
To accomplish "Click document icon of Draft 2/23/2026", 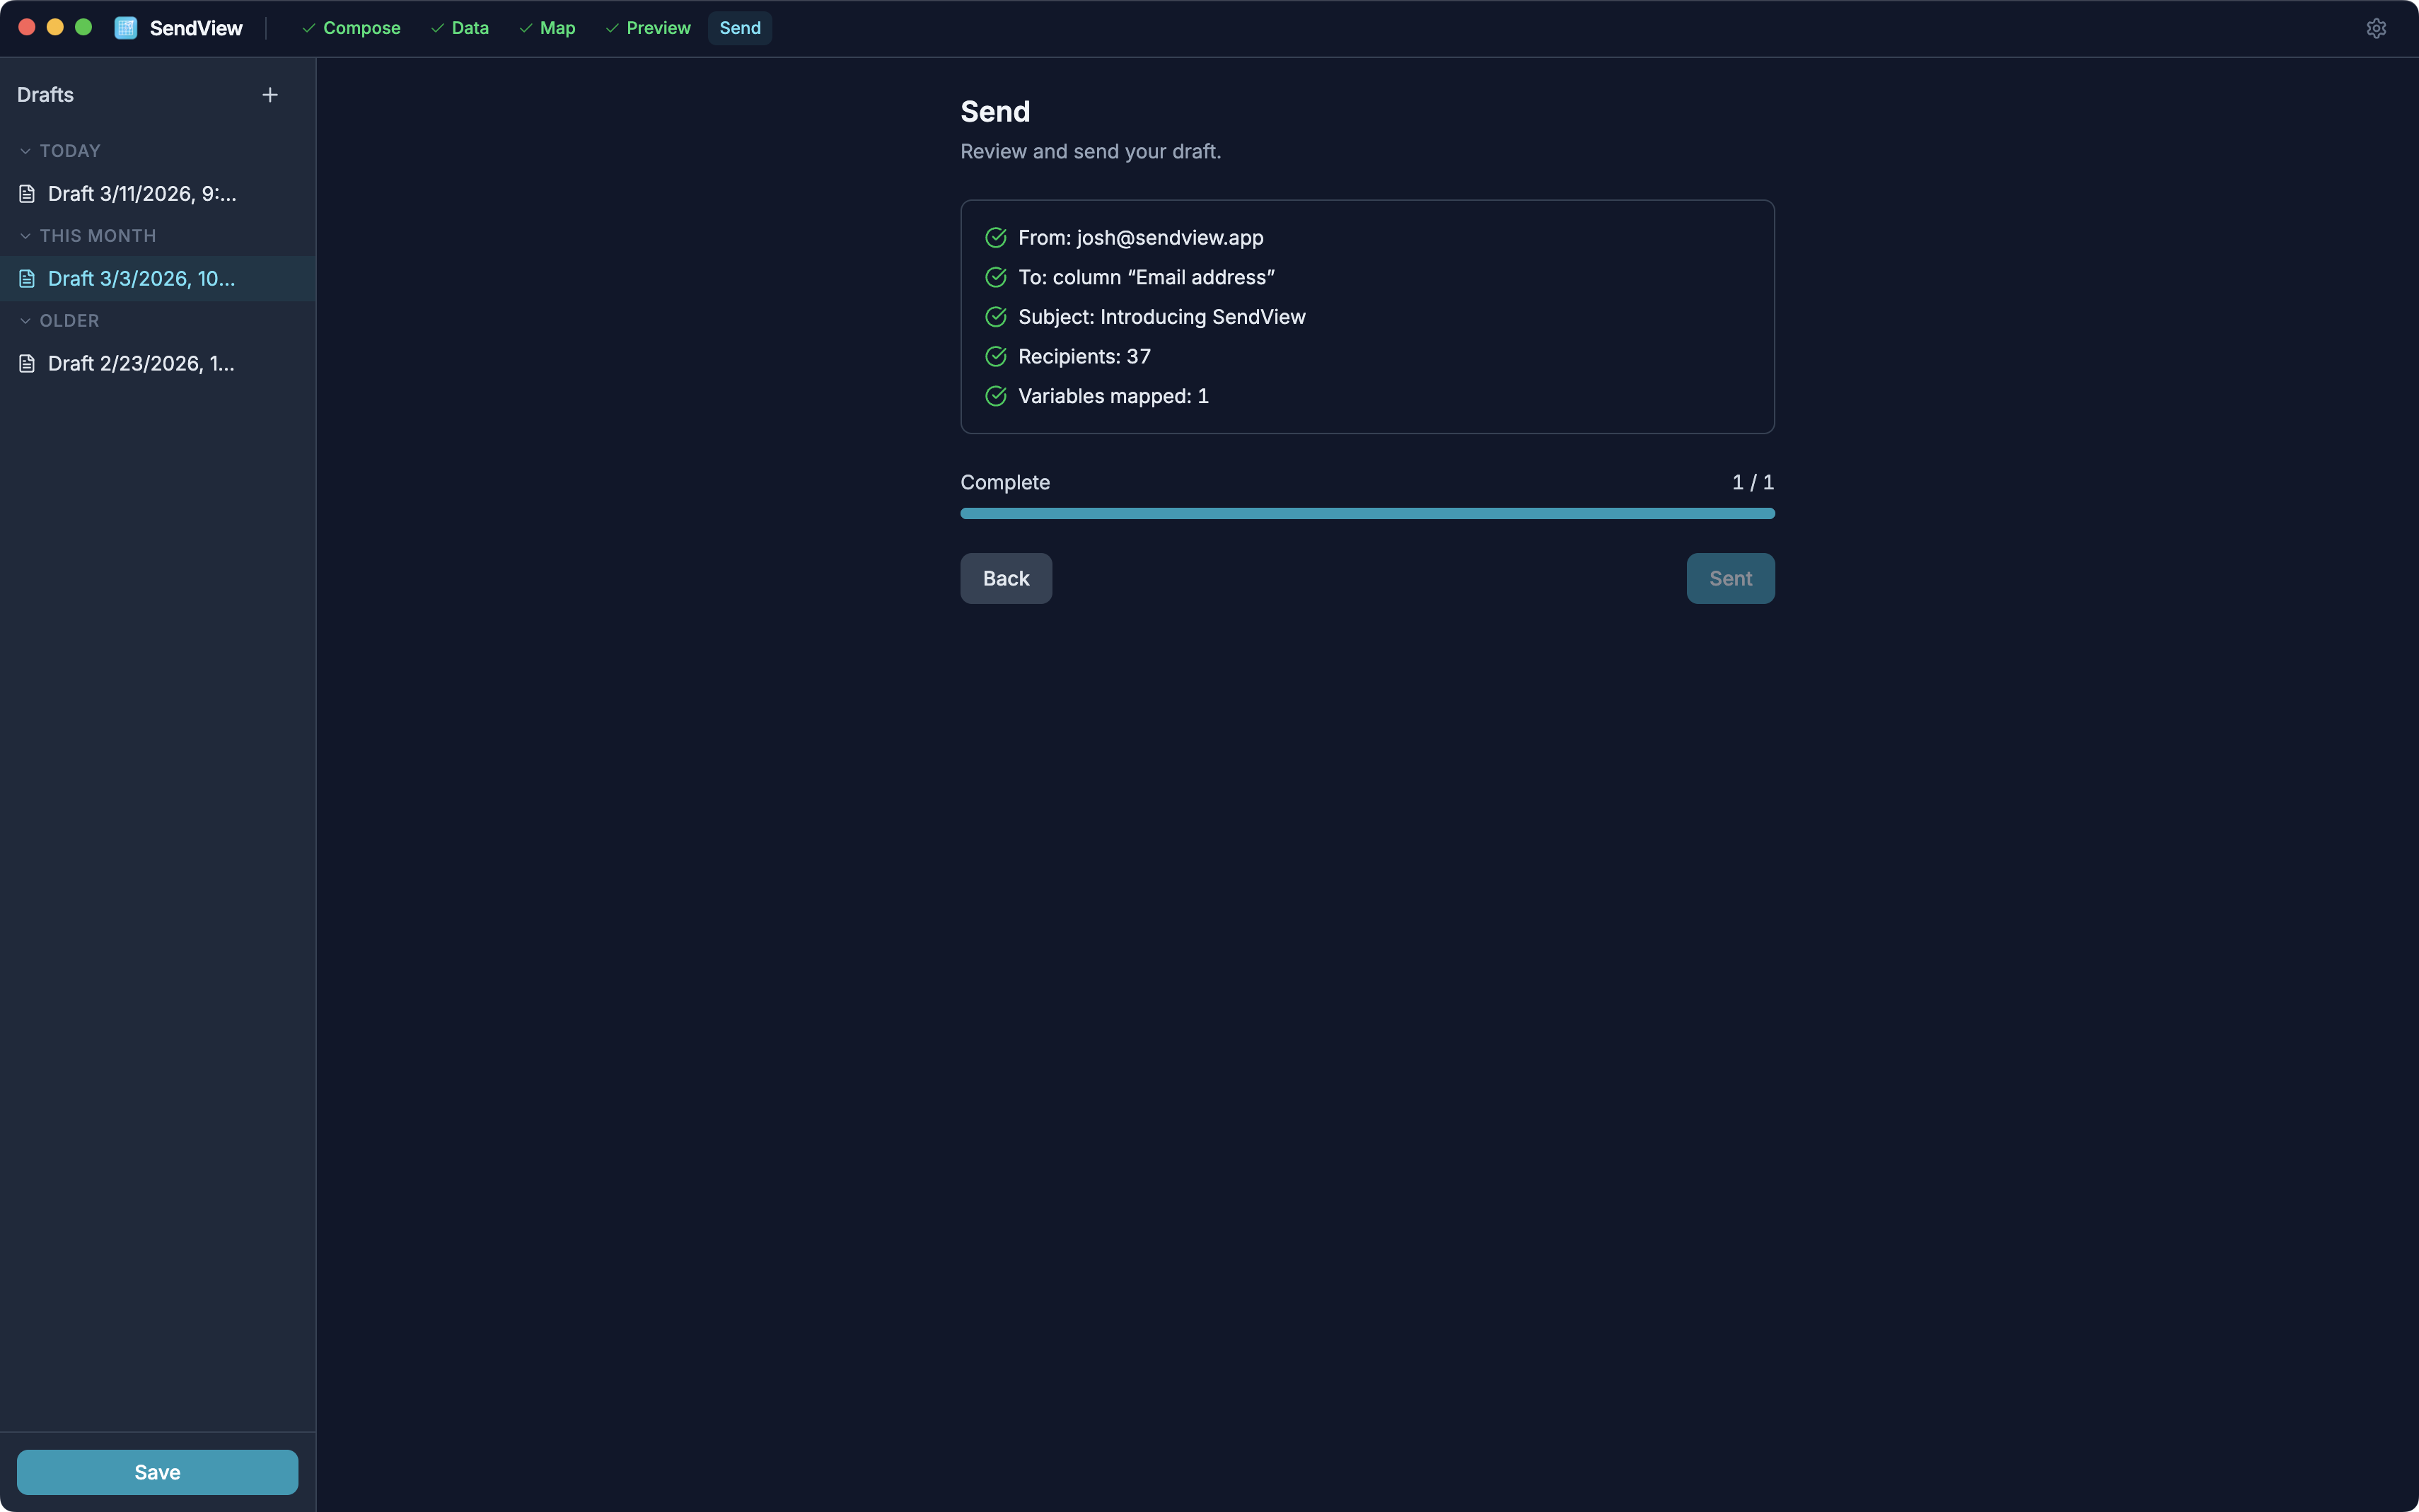I will [27, 364].
